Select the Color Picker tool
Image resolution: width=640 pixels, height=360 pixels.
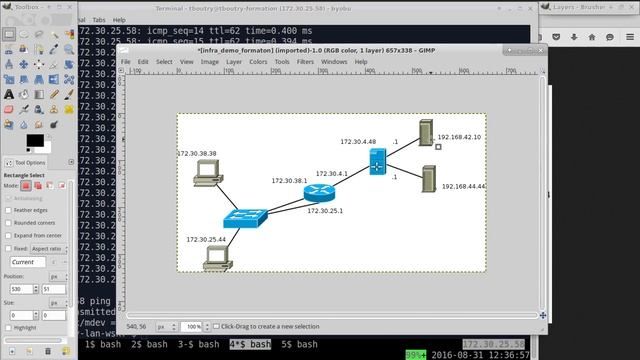coord(54,49)
